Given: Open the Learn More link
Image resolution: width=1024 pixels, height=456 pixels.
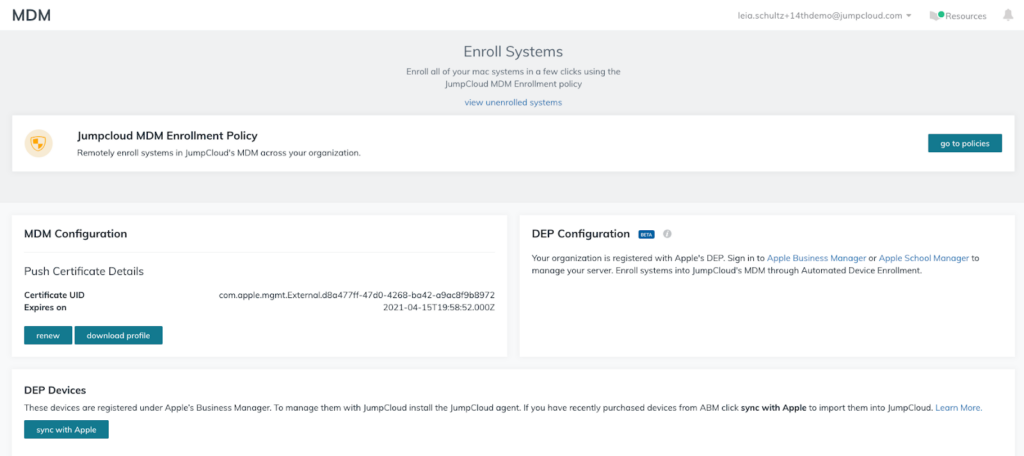Looking at the screenshot, I should click(x=958, y=408).
